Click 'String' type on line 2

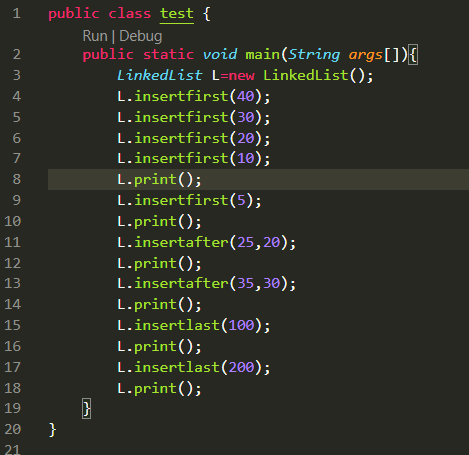coord(314,54)
